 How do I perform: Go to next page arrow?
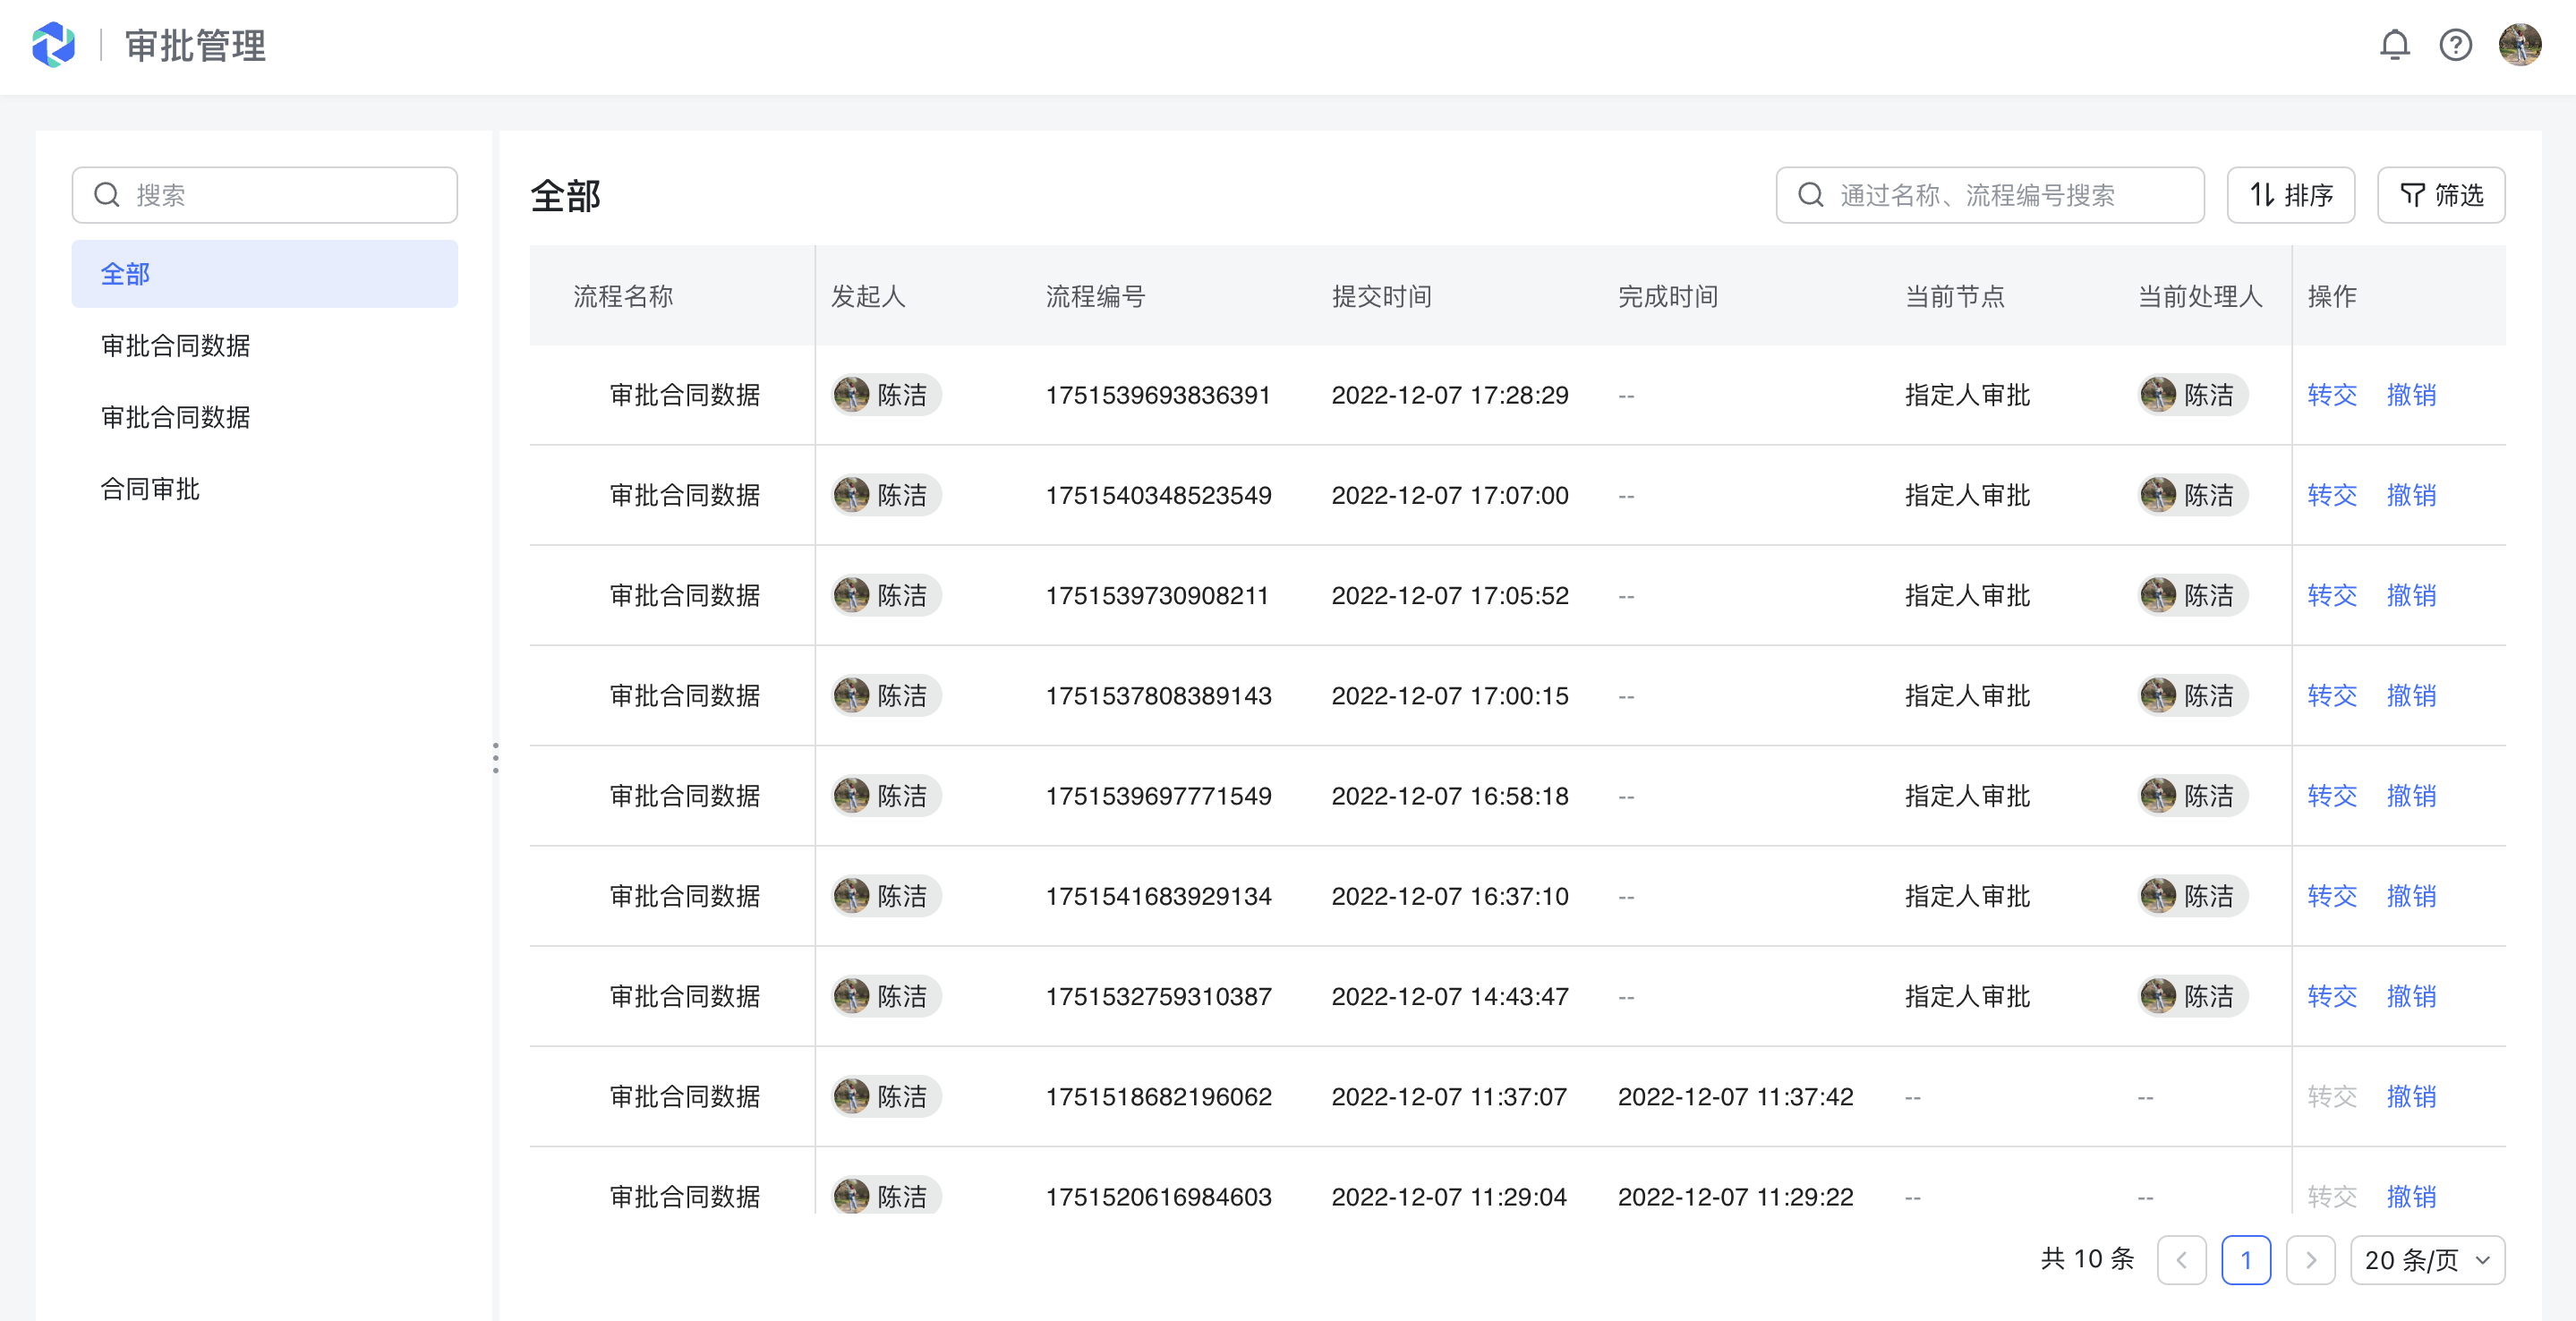(x=2310, y=1260)
